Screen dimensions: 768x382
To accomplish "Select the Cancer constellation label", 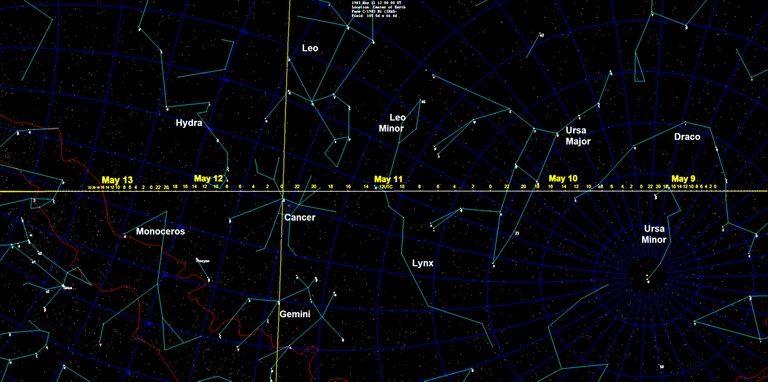I will point(300,217).
